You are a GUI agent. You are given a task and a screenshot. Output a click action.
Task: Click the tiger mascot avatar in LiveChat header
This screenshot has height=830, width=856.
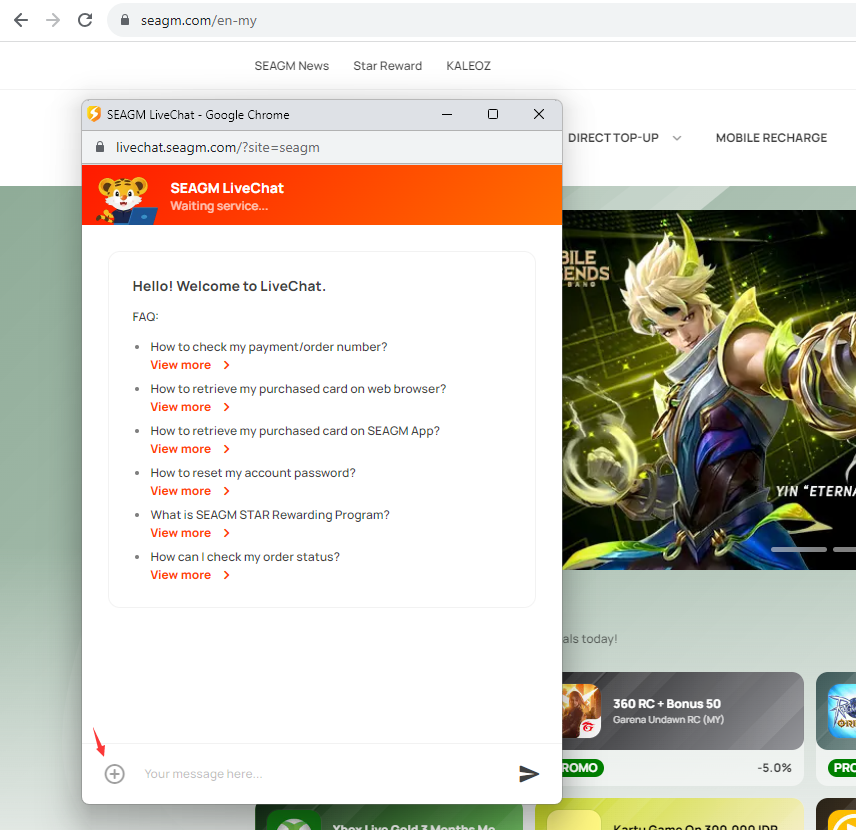tap(127, 200)
